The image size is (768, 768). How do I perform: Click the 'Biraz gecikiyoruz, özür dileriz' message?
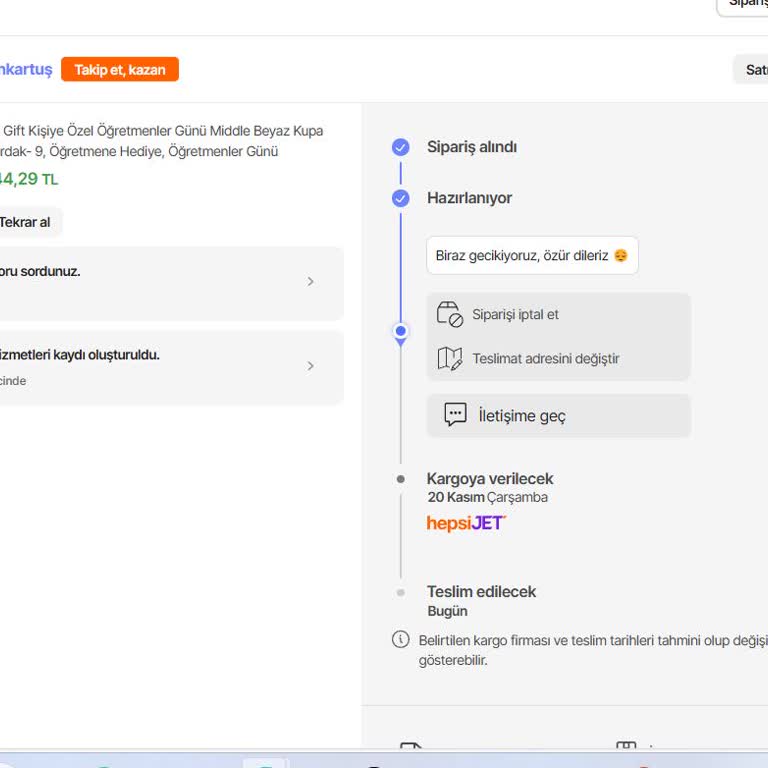532,256
